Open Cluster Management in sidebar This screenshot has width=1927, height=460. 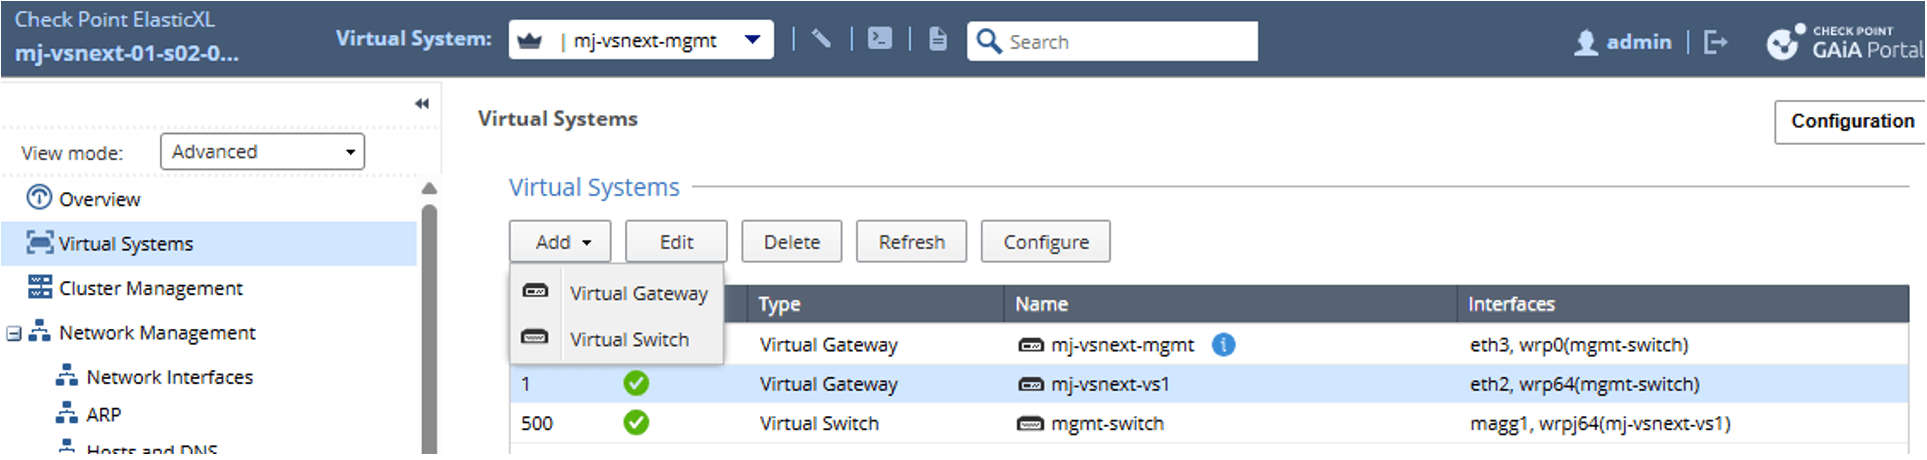click(150, 288)
